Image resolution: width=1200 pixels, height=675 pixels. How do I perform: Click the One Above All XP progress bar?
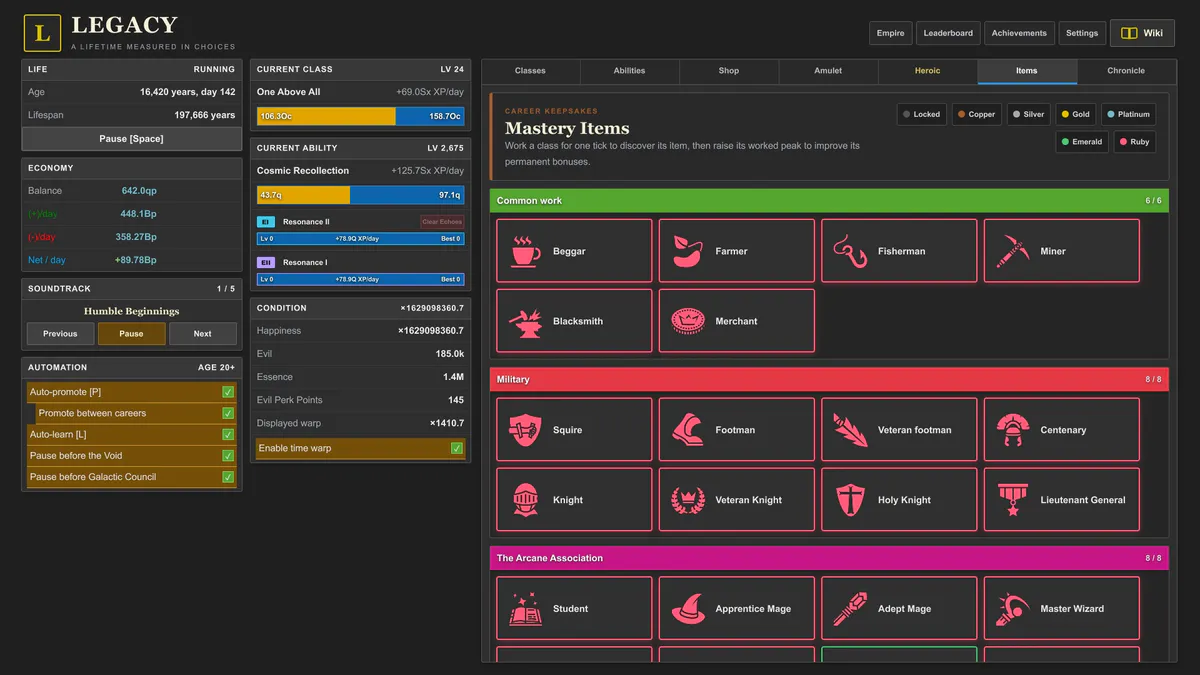click(x=360, y=116)
